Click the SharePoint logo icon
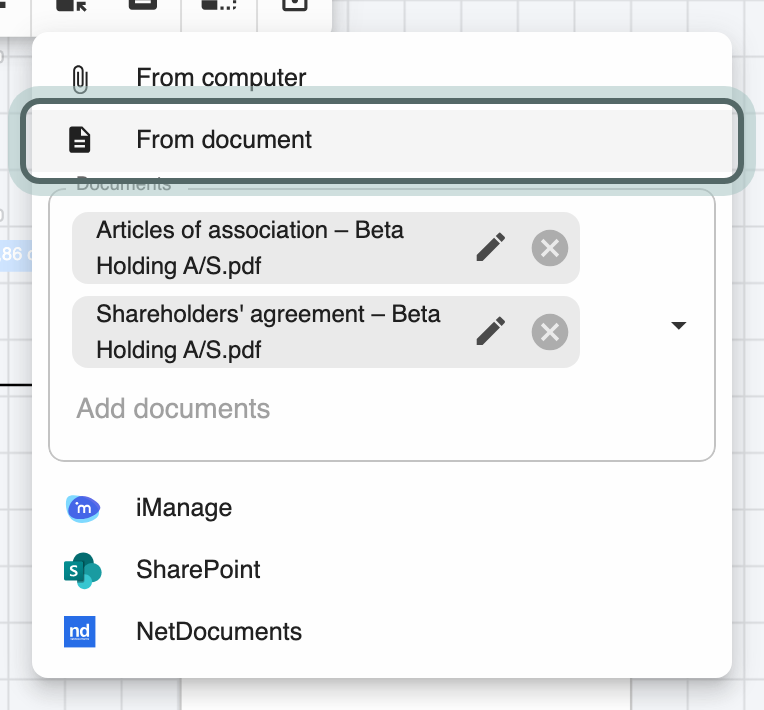Image resolution: width=764 pixels, height=710 pixels. pos(82,570)
